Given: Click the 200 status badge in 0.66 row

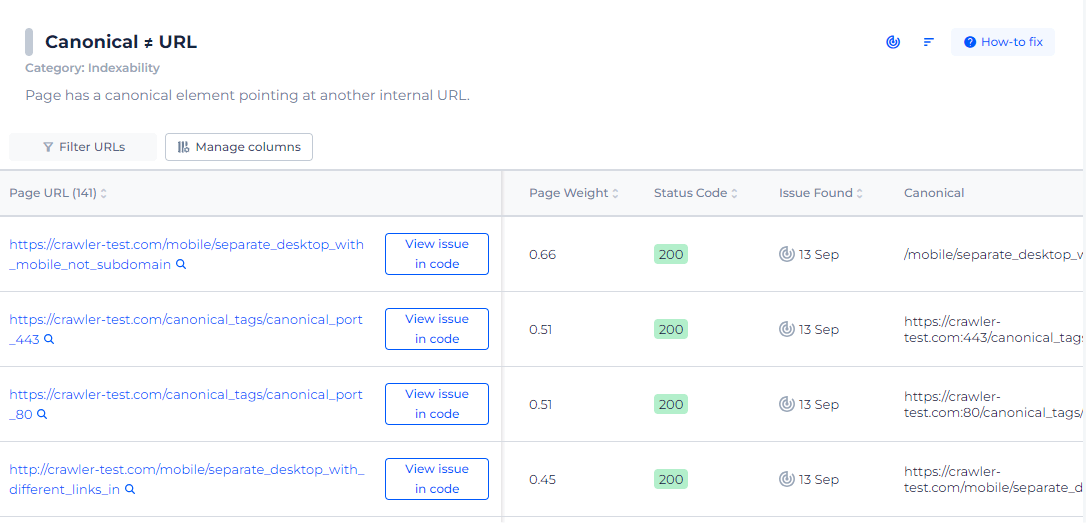Looking at the screenshot, I should (670, 254).
